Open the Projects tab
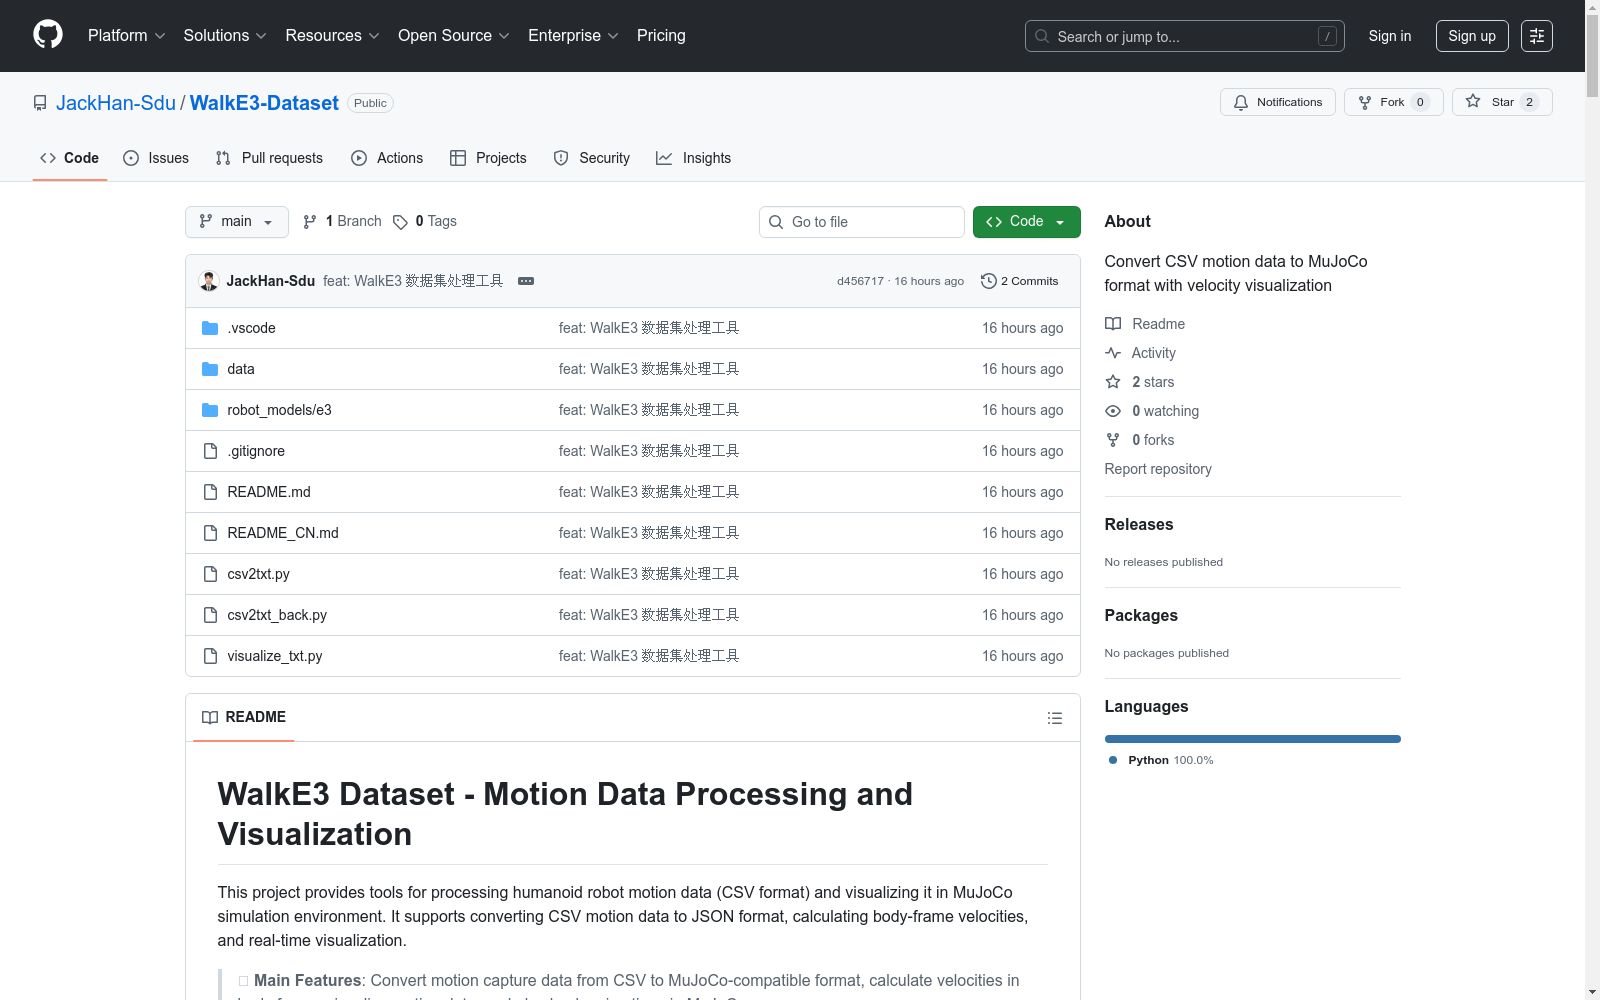The width and height of the screenshot is (1600, 1000). click(488, 158)
